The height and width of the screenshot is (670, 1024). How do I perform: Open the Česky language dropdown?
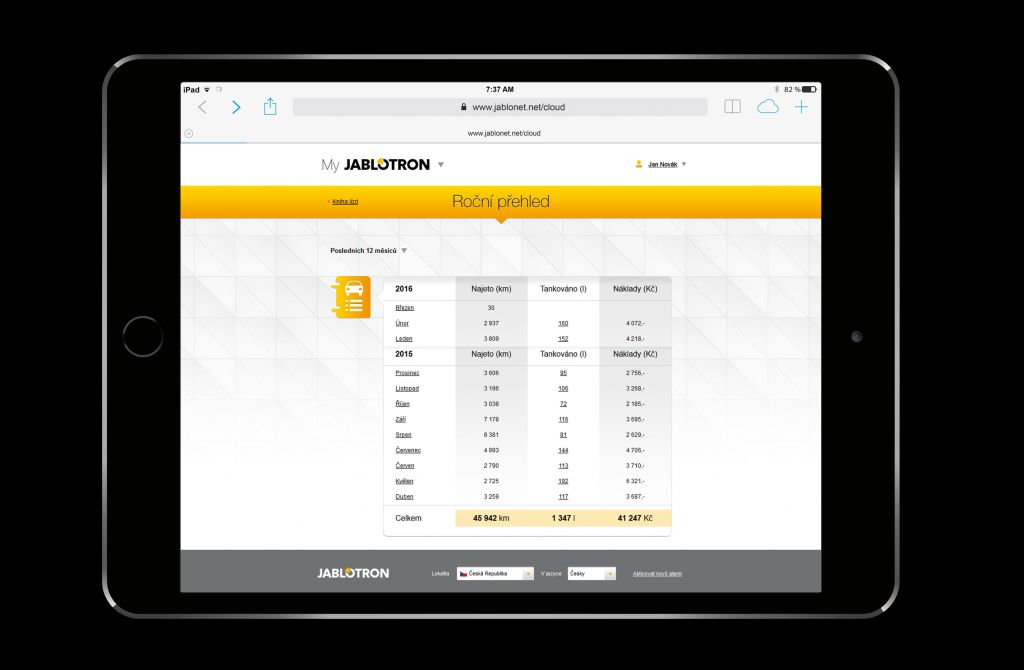pos(591,574)
